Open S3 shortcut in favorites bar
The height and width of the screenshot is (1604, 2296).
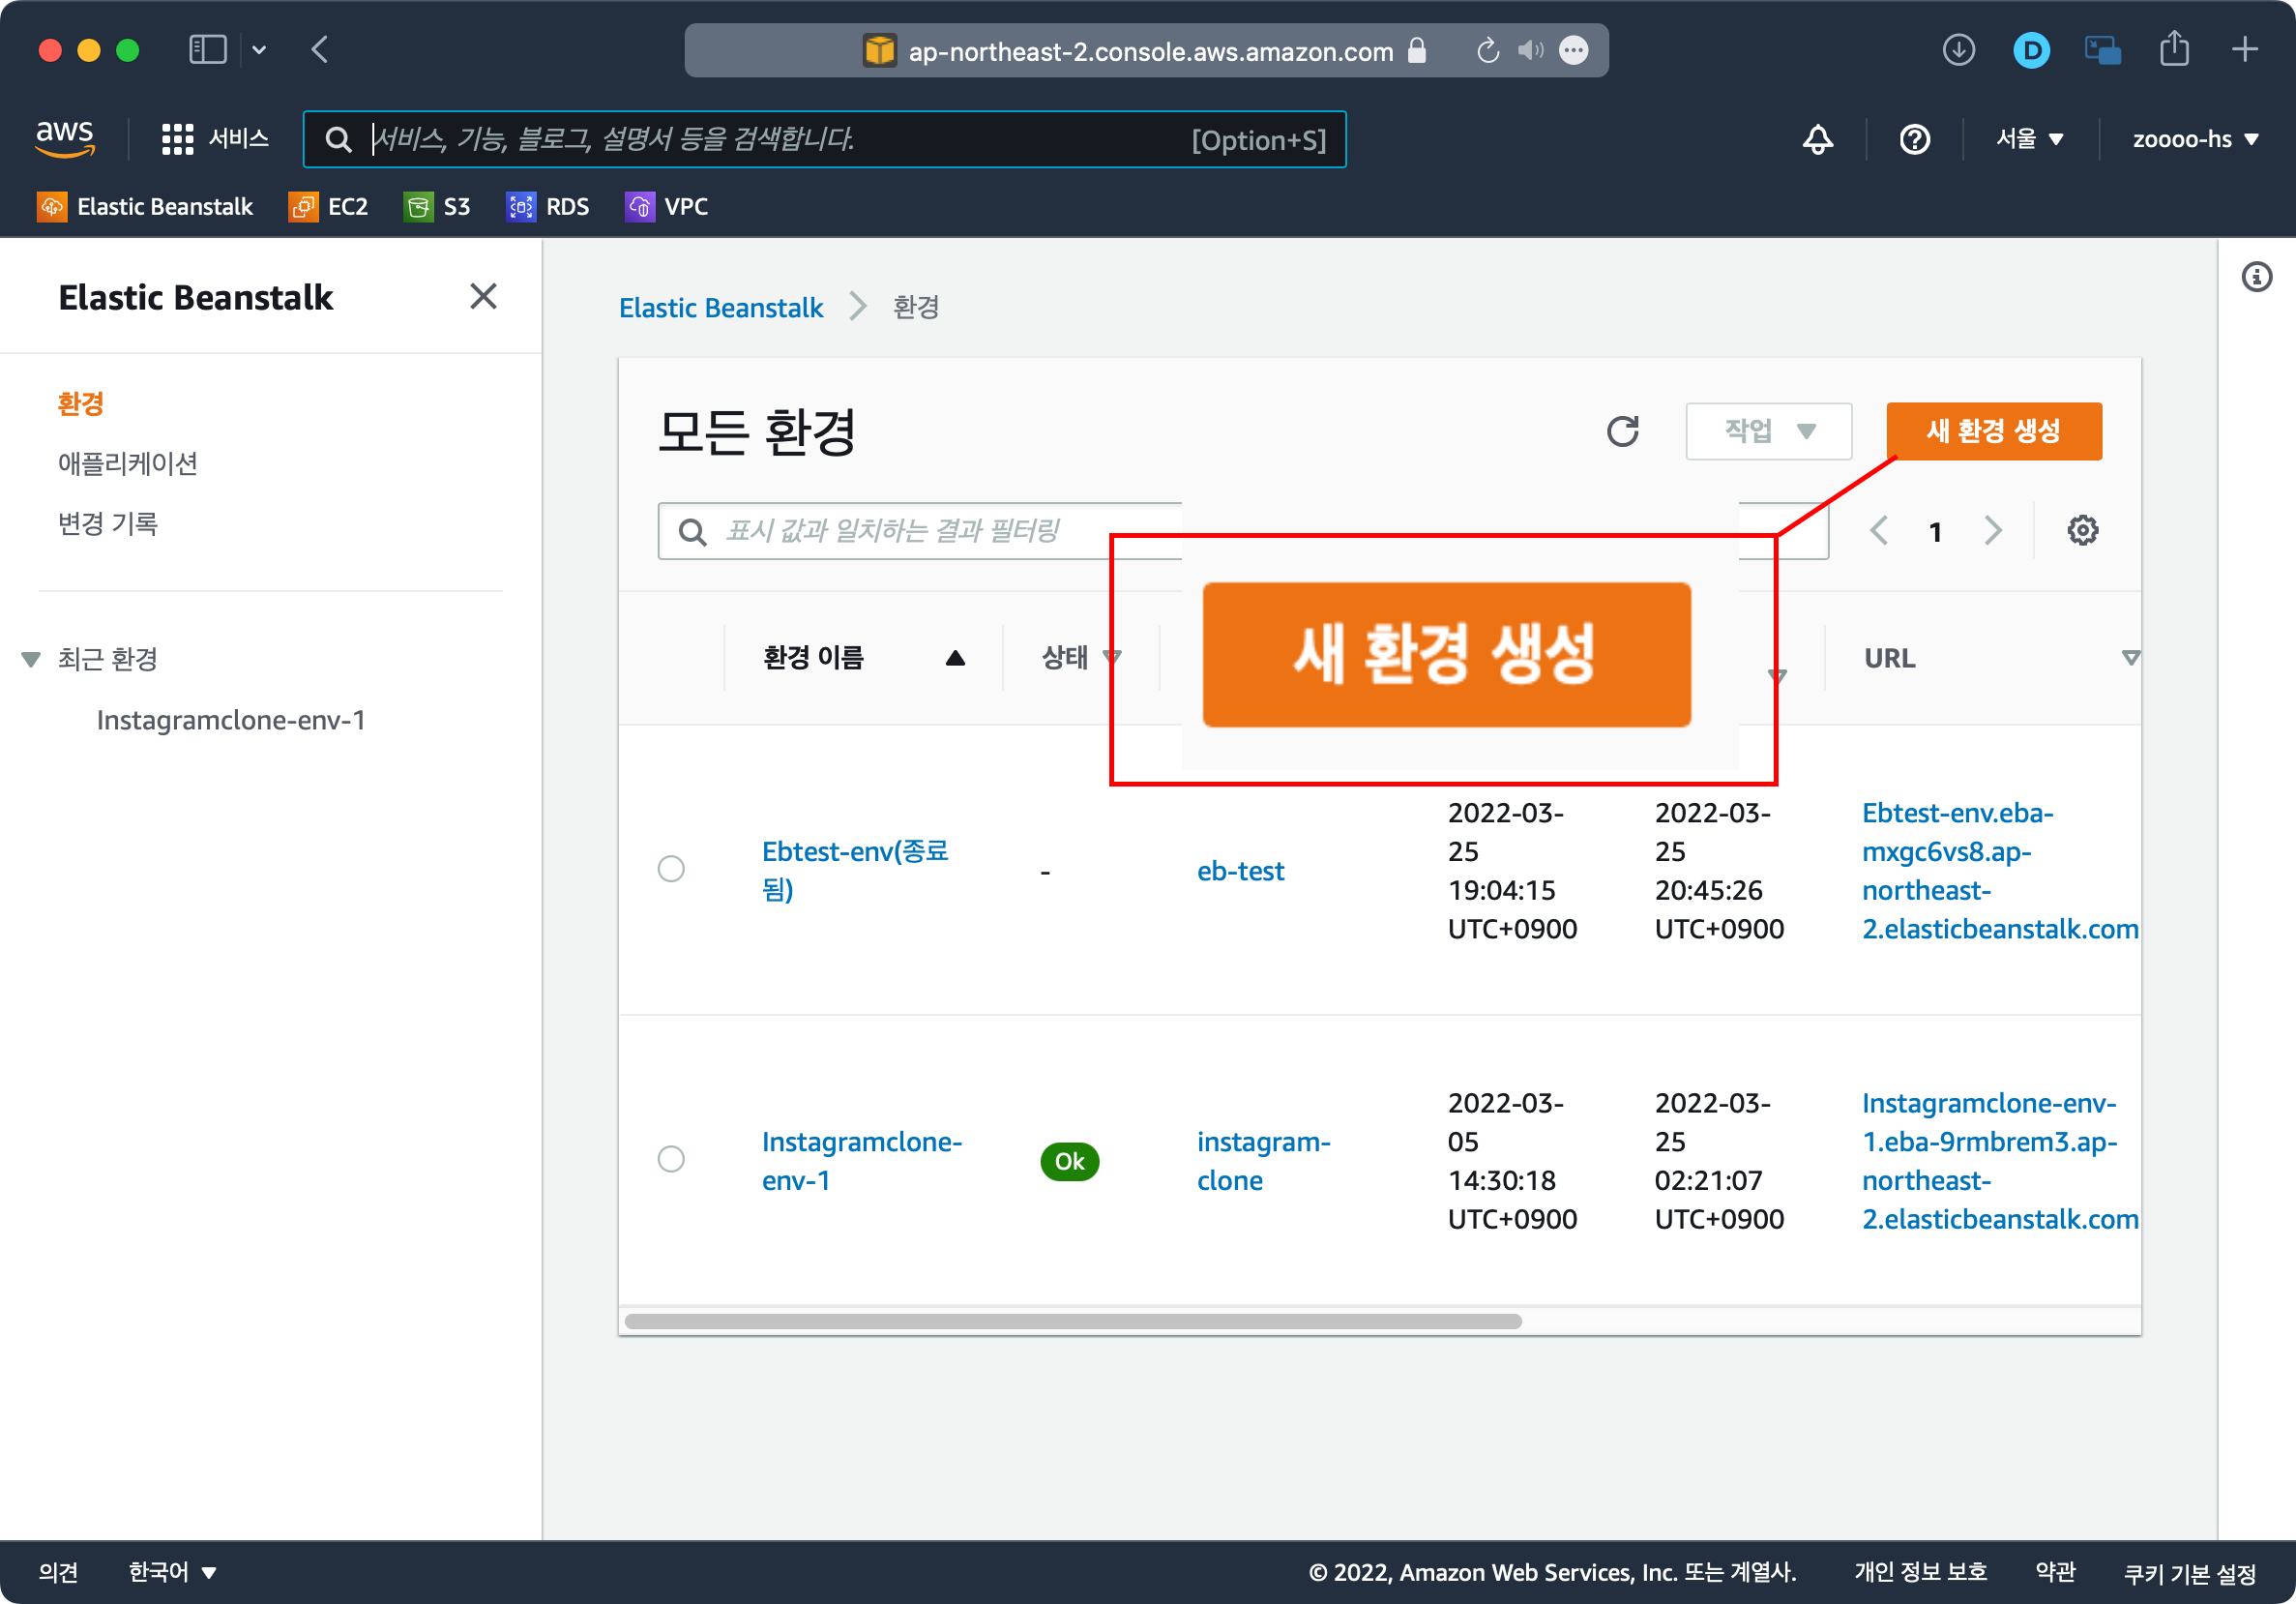tap(437, 207)
